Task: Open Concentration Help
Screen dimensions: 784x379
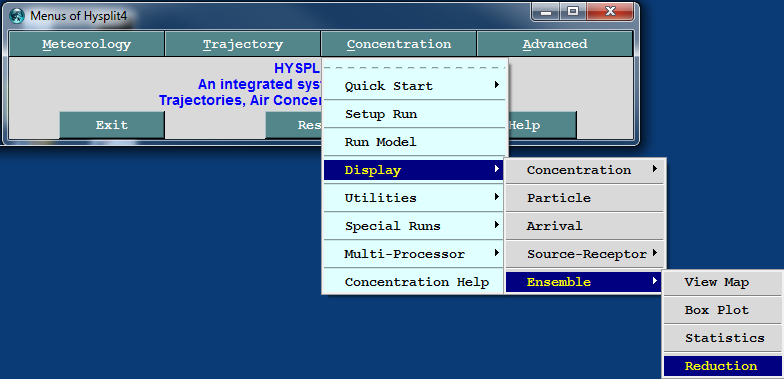Action: click(415, 282)
